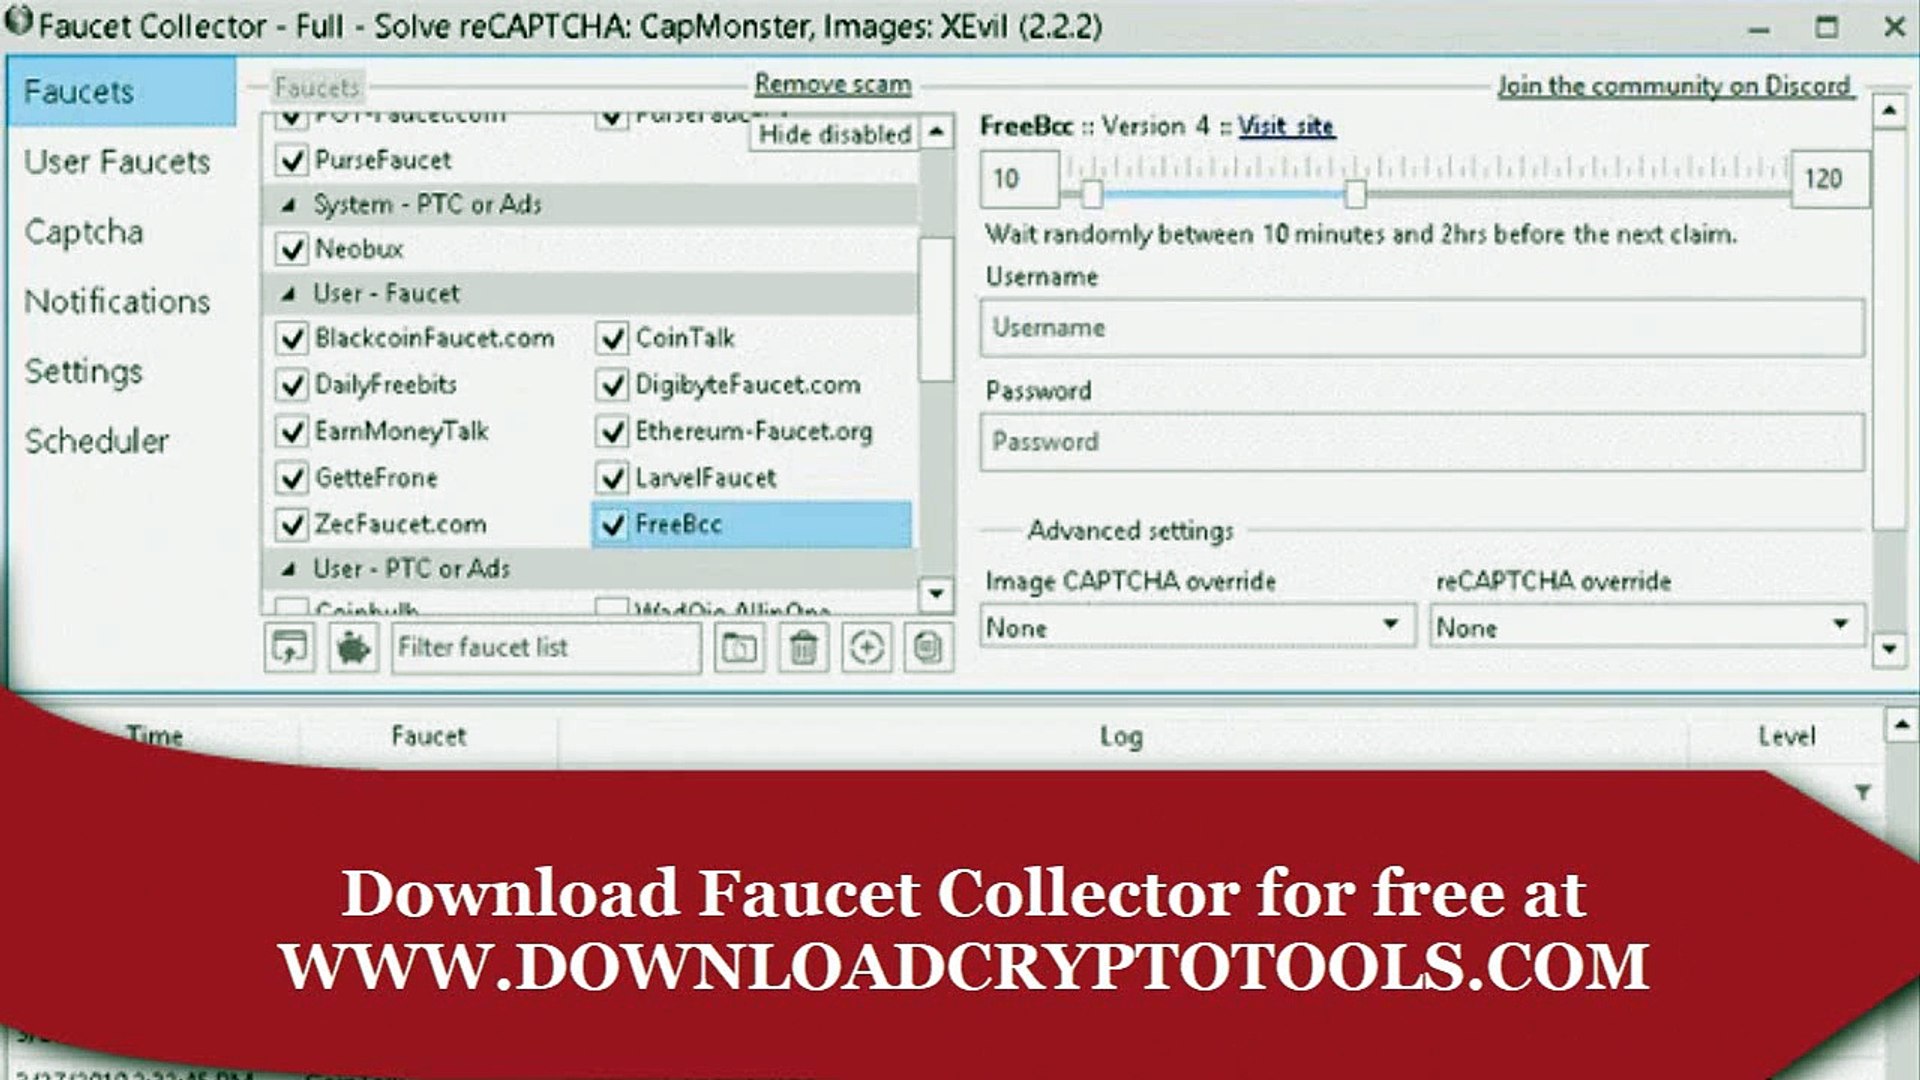Enable the ZecFaucet.com checkbox
This screenshot has width=1920, height=1080.
[x=293, y=524]
